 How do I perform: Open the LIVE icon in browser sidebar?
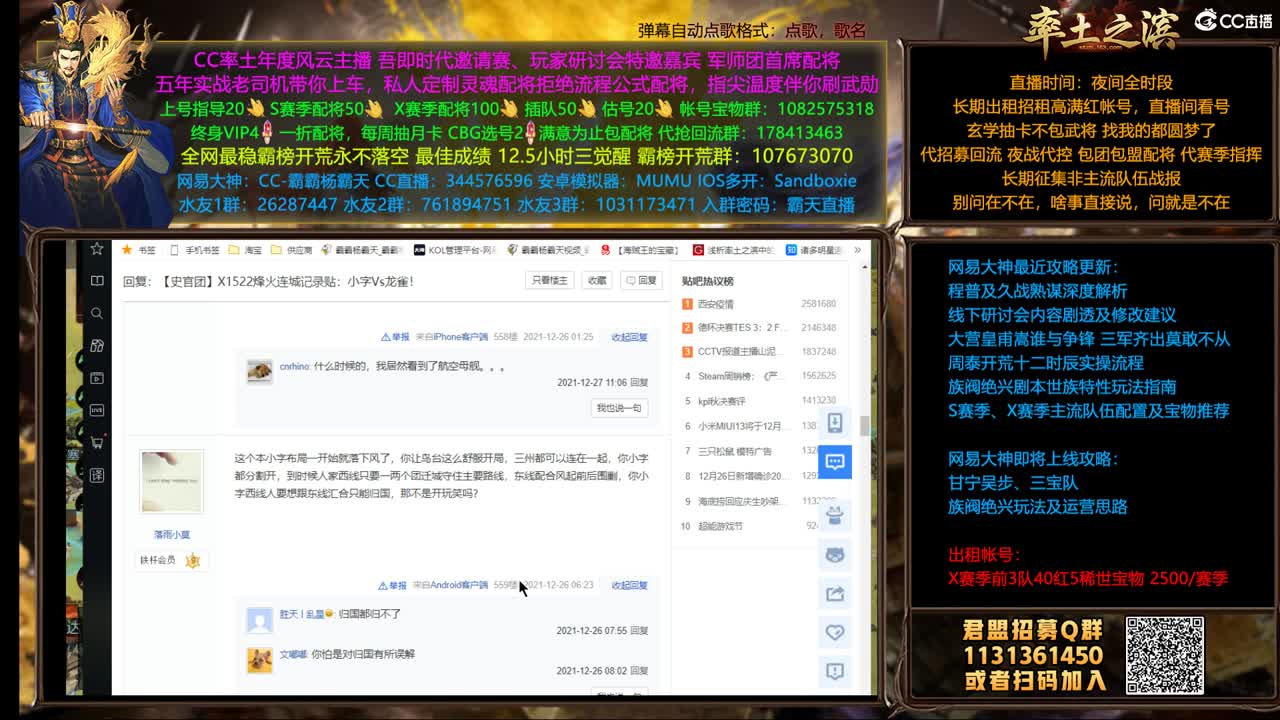pyautogui.click(x=97, y=410)
